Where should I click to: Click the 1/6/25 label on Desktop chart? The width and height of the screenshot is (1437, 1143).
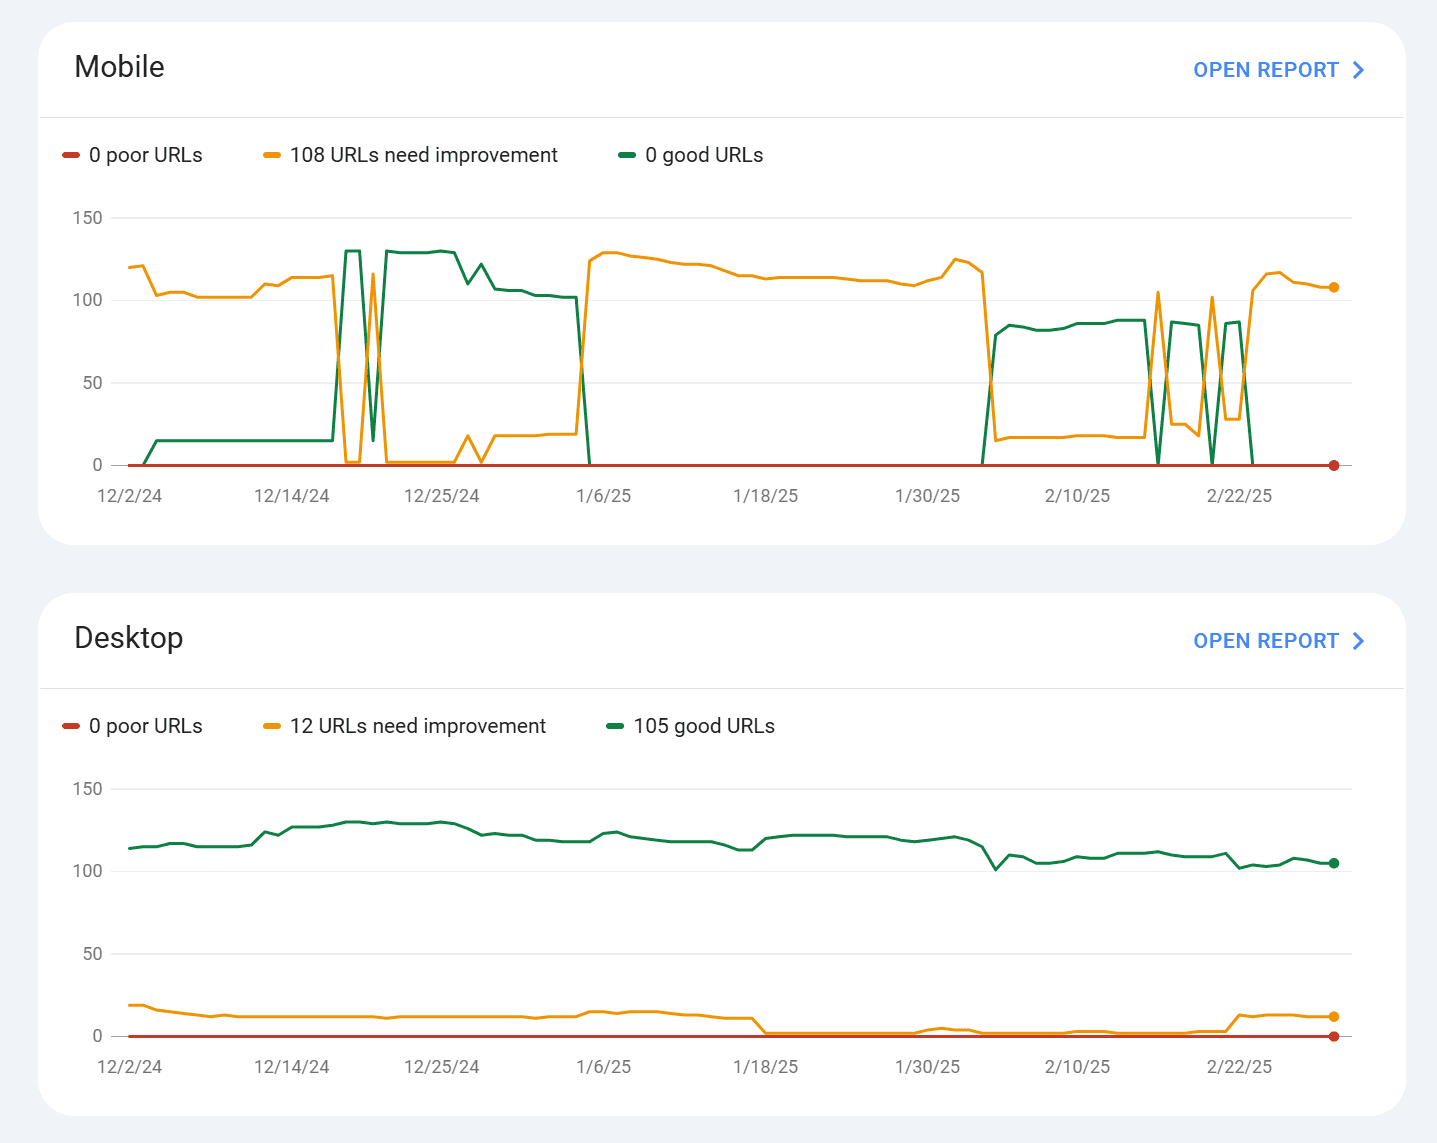(604, 1067)
